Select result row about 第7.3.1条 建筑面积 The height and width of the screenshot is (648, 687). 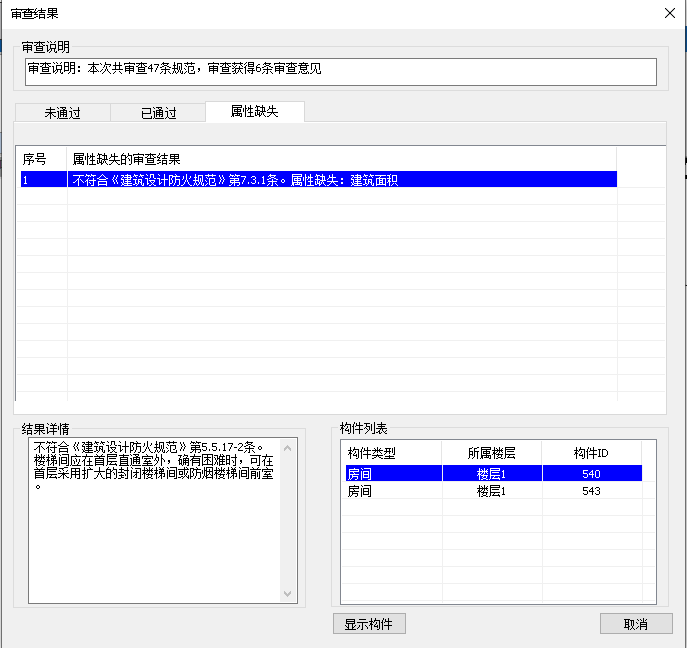pyautogui.click(x=319, y=180)
